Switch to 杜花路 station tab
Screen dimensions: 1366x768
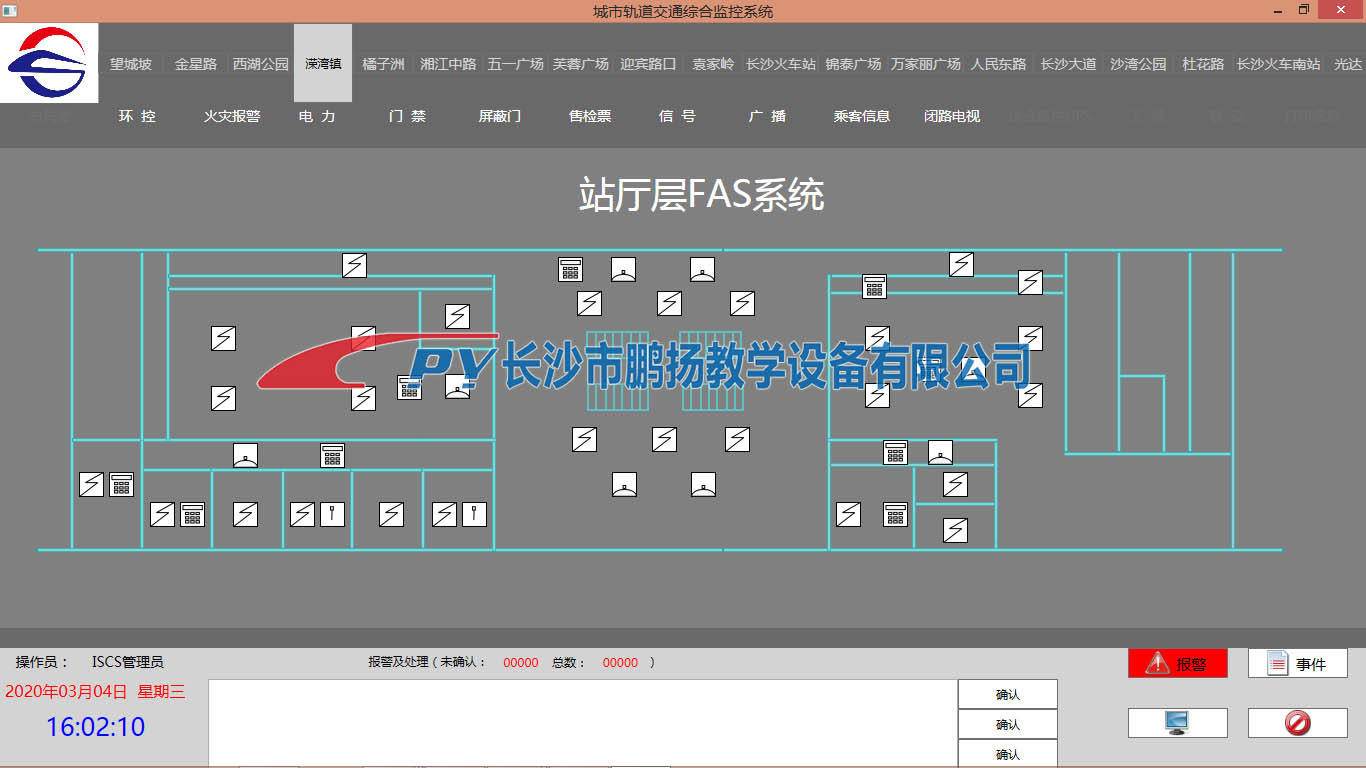tap(1203, 64)
